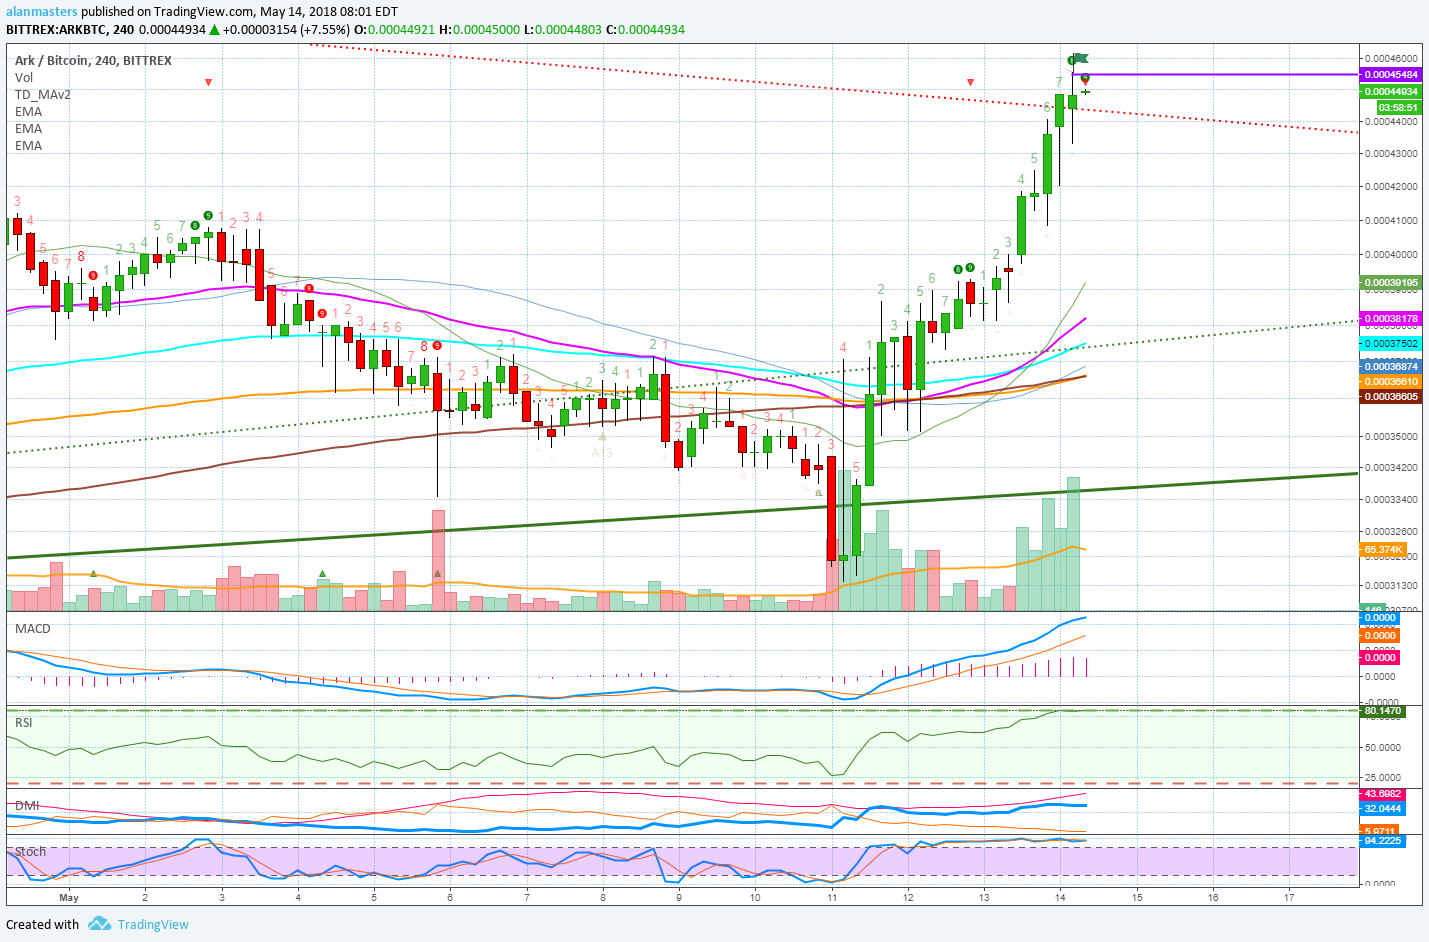The image size is (1429, 942).
Task: Click the pink 0.0000 MACD histogram label
Action: [x=1380, y=657]
